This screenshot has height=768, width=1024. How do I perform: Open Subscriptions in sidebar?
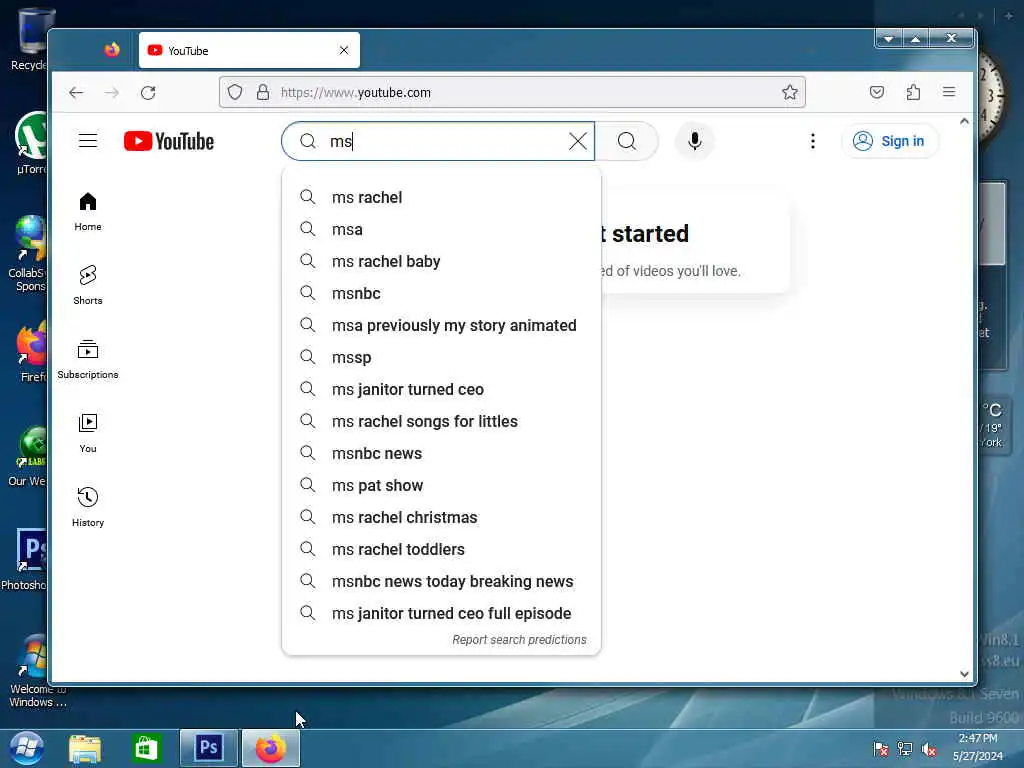[x=88, y=359]
